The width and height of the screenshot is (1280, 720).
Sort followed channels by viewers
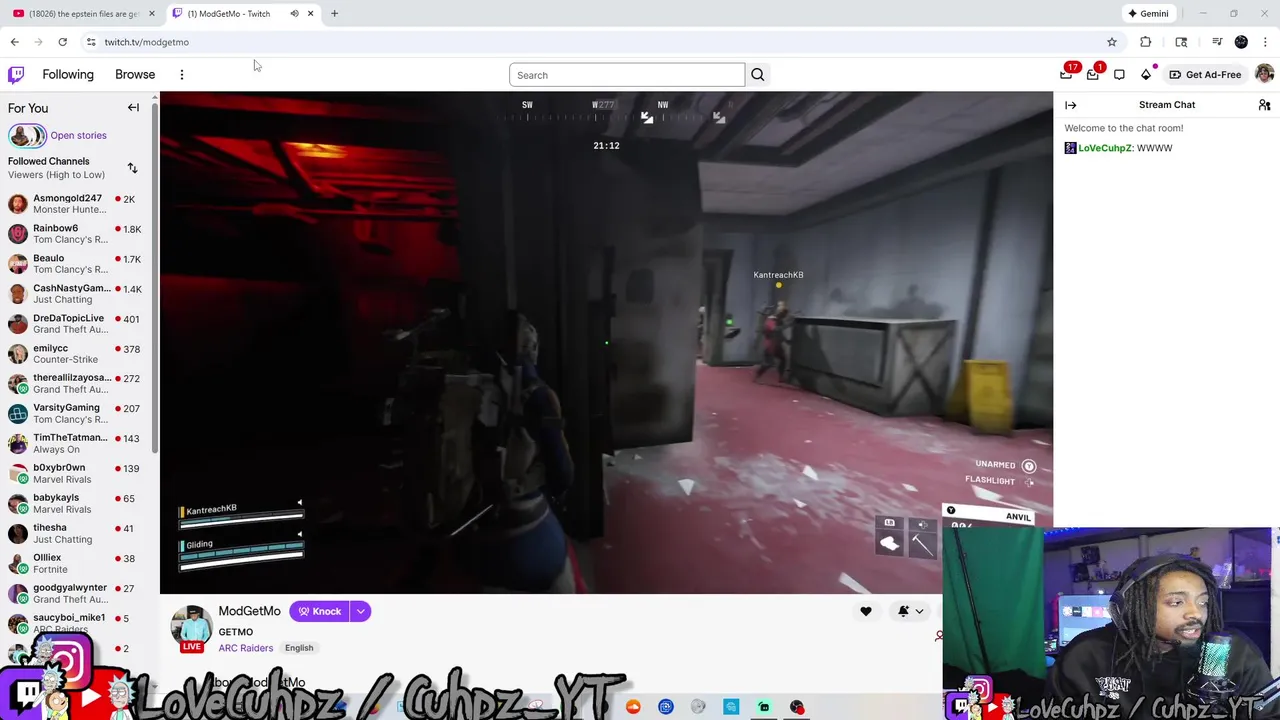coord(132,168)
